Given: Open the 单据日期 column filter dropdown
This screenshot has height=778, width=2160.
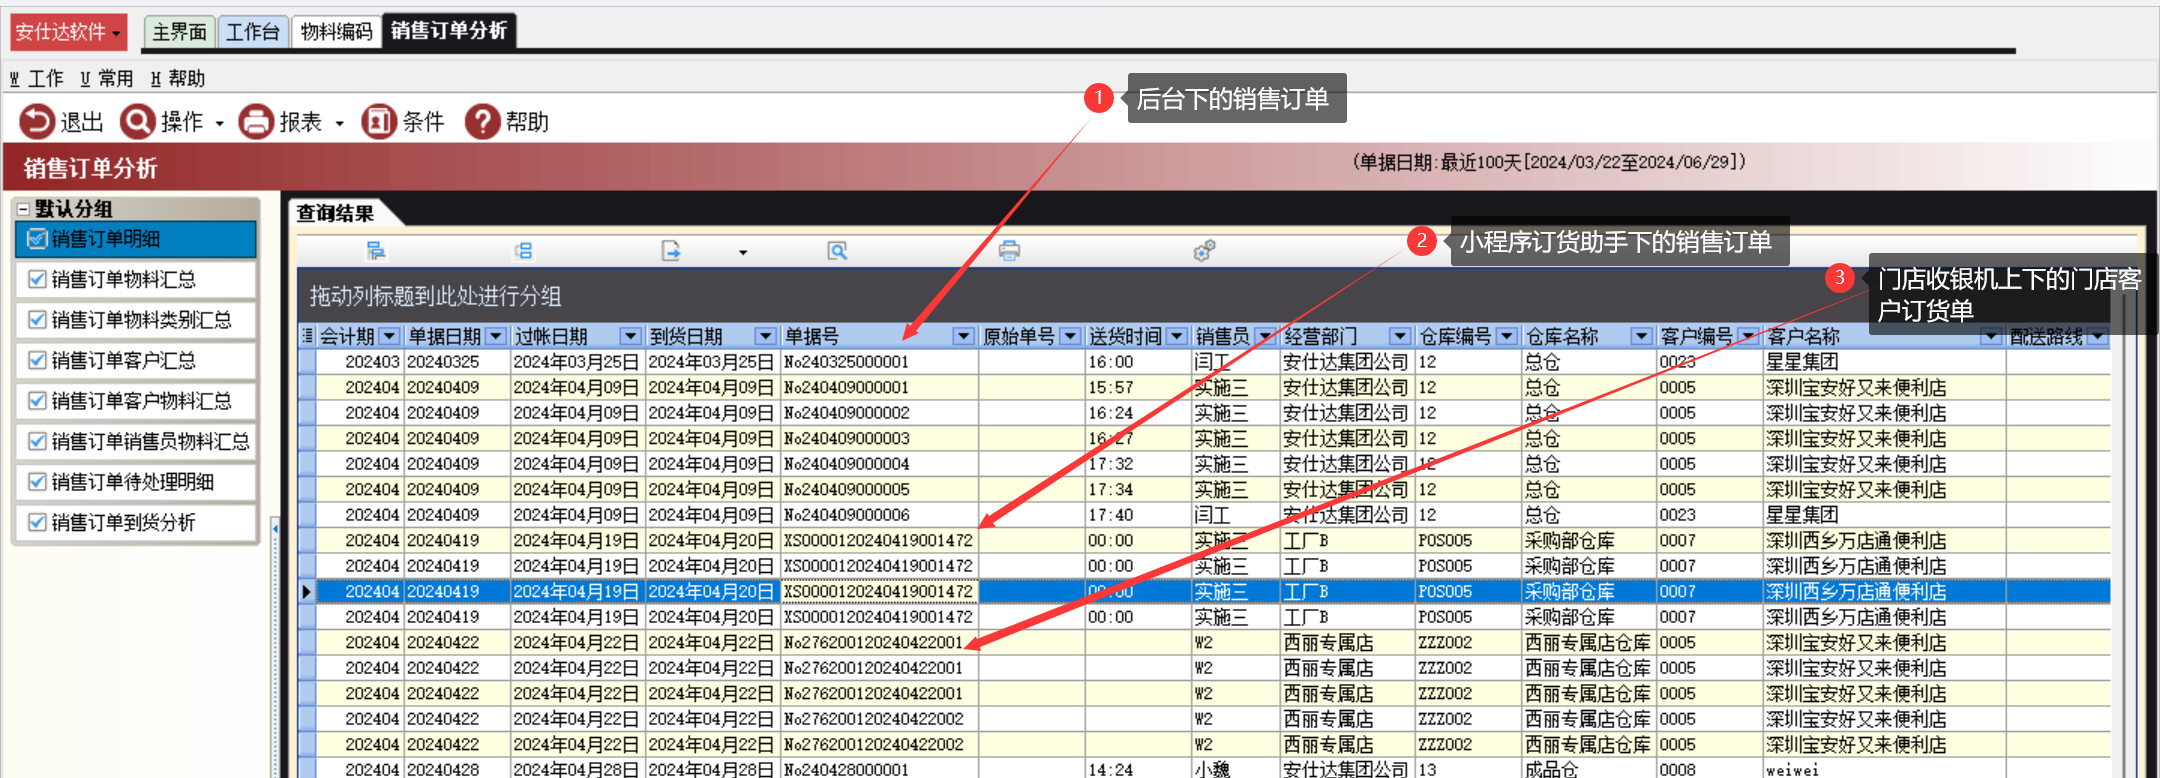Looking at the screenshot, I should 495,337.
